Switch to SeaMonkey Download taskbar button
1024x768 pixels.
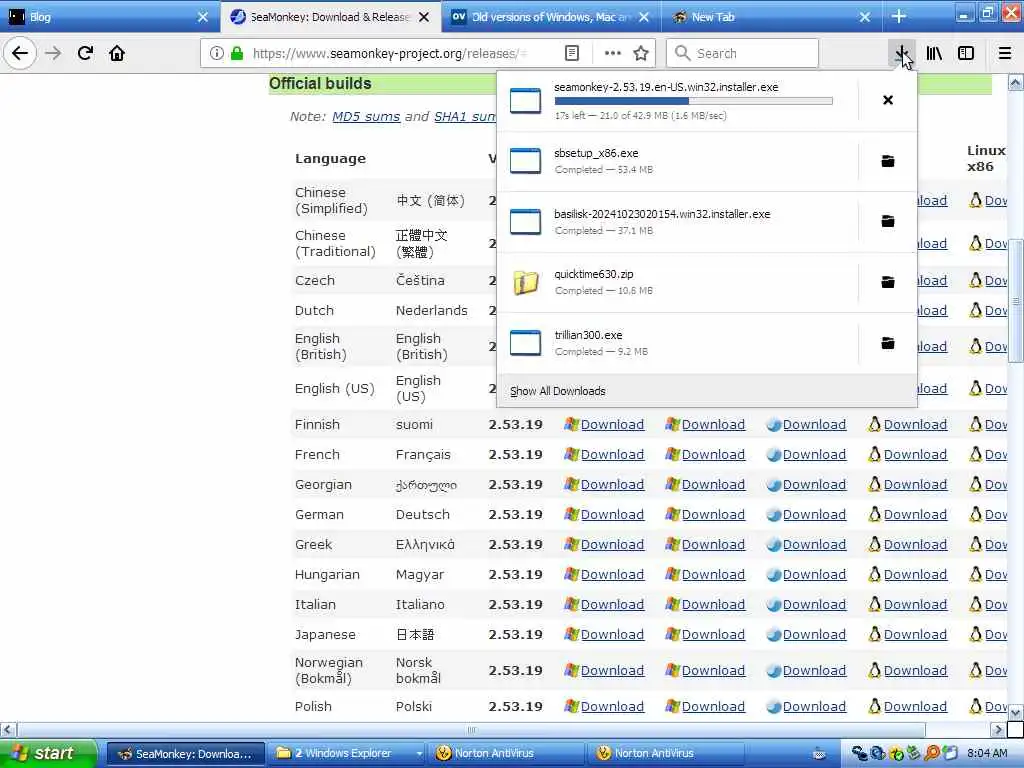click(x=185, y=754)
